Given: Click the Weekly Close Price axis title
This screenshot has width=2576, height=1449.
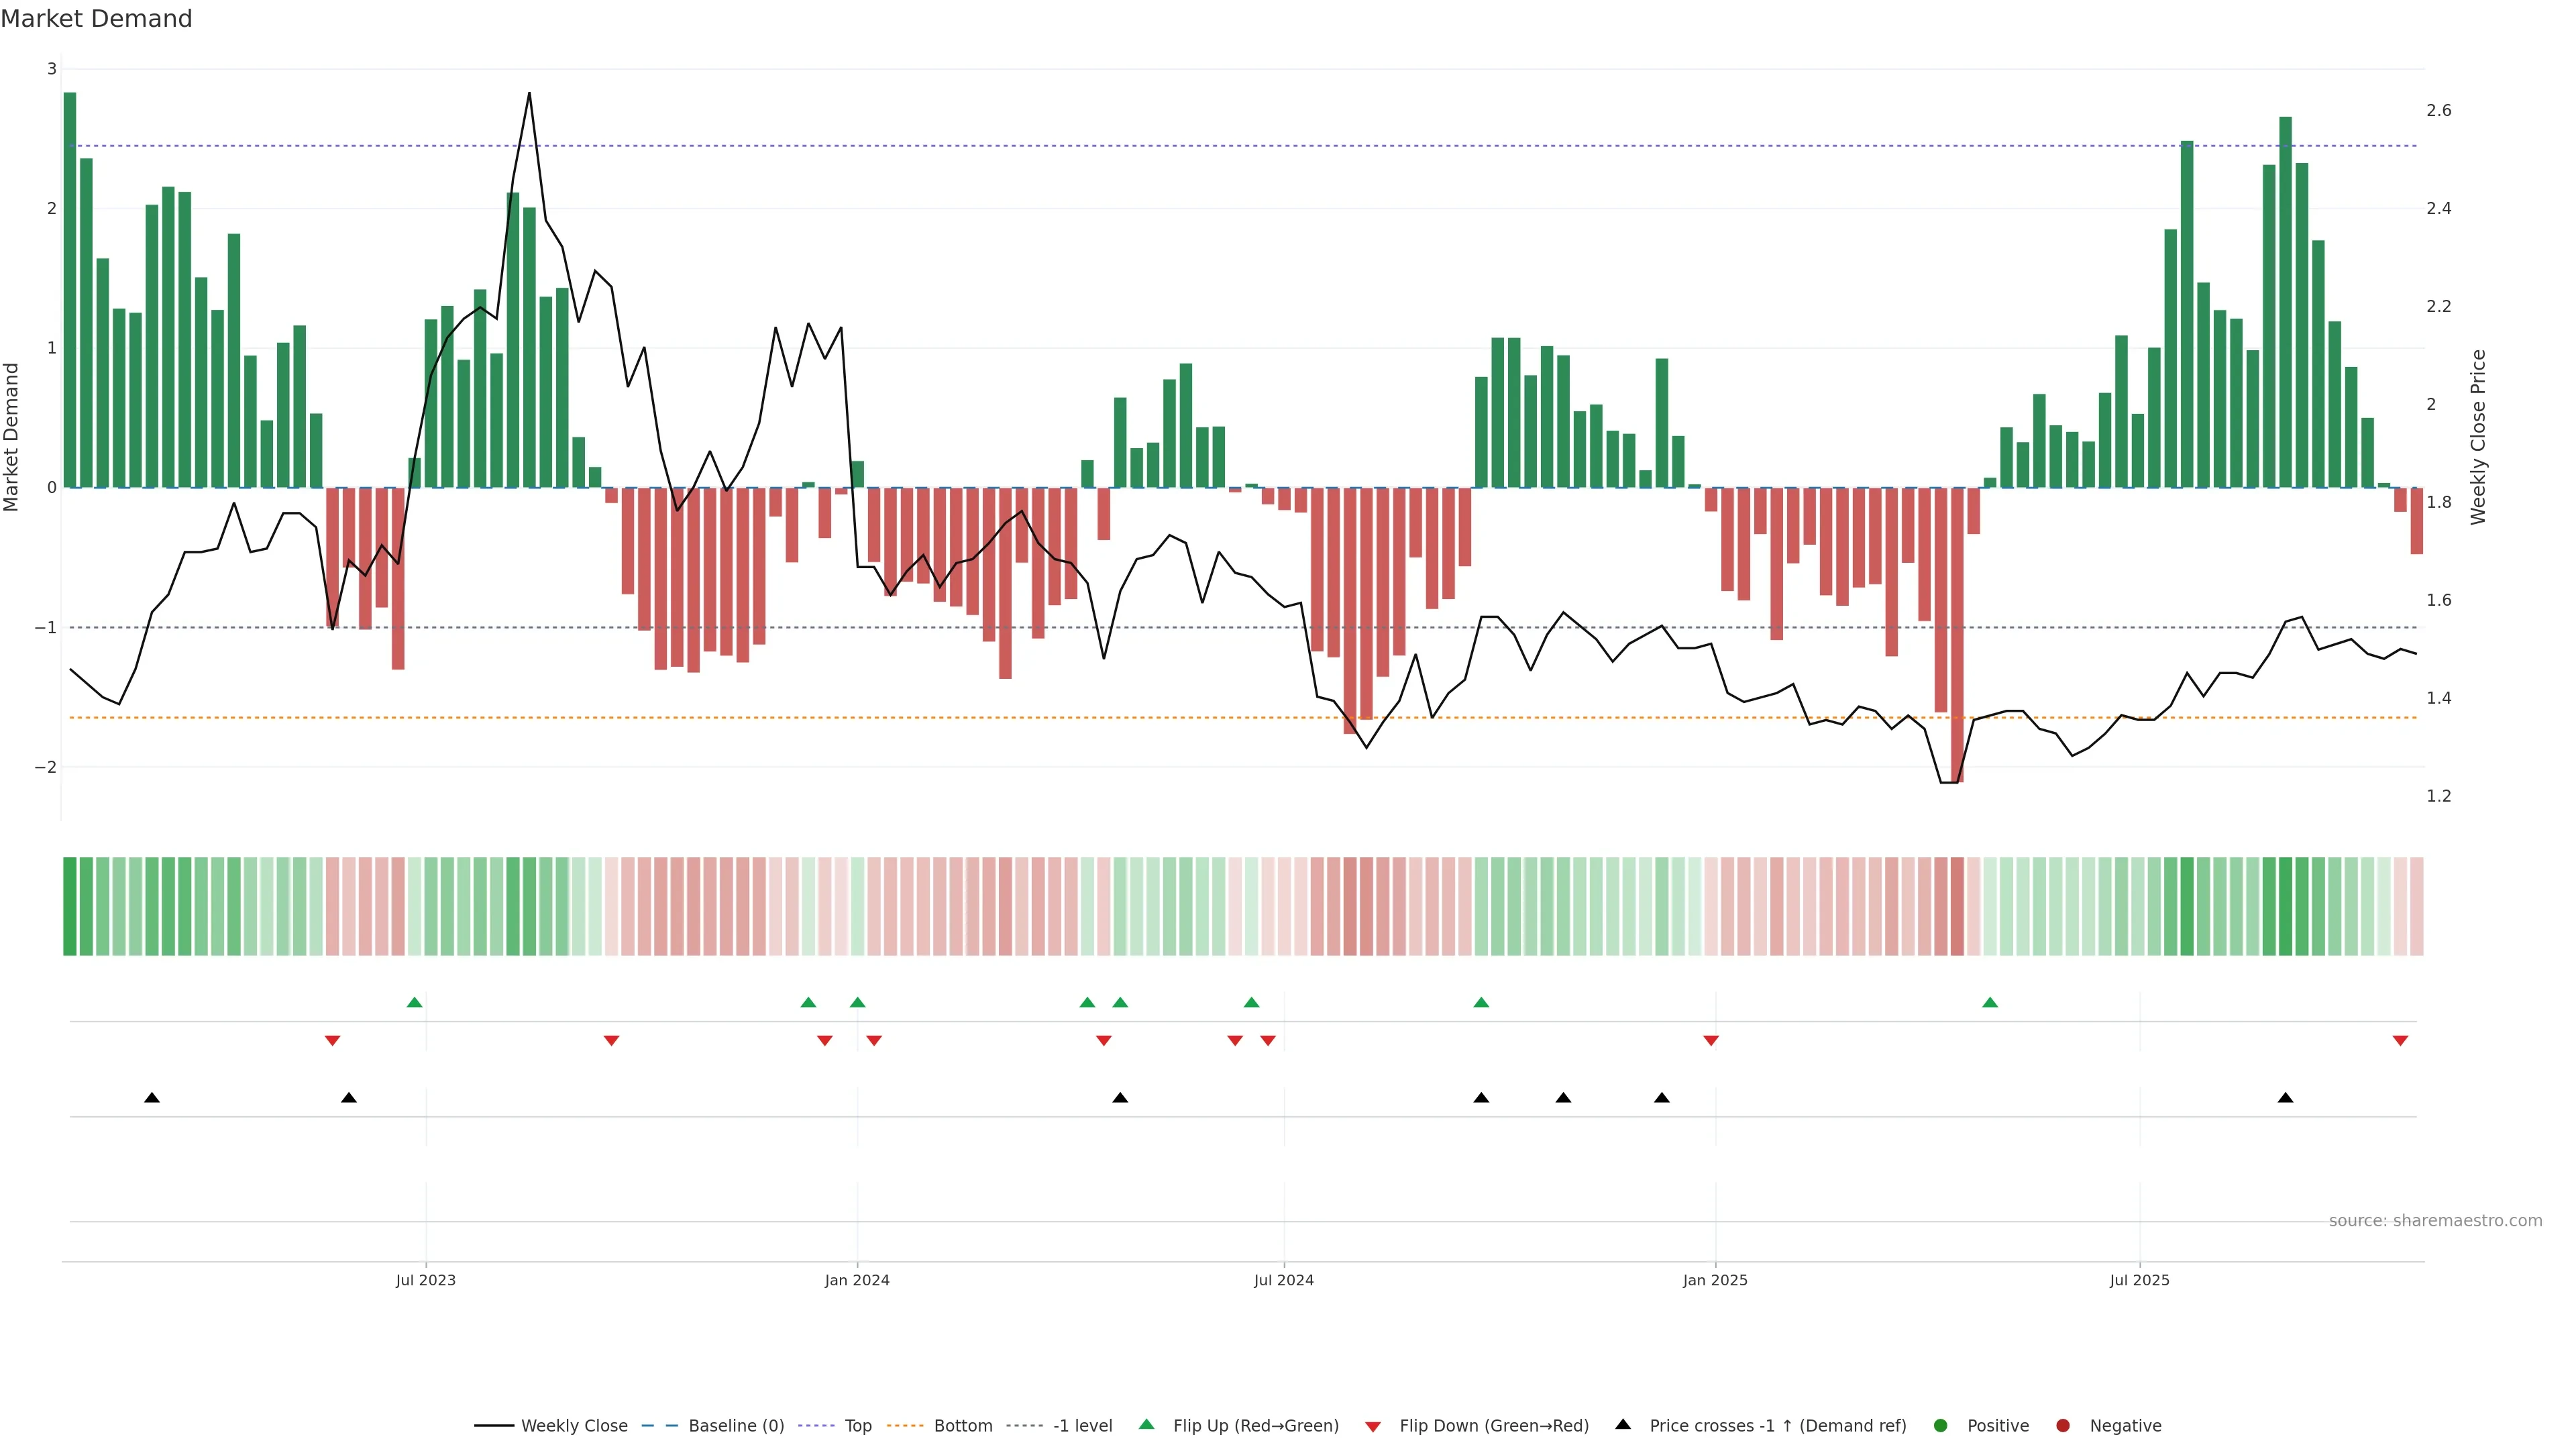Looking at the screenshot, I should coord(2477,437).
